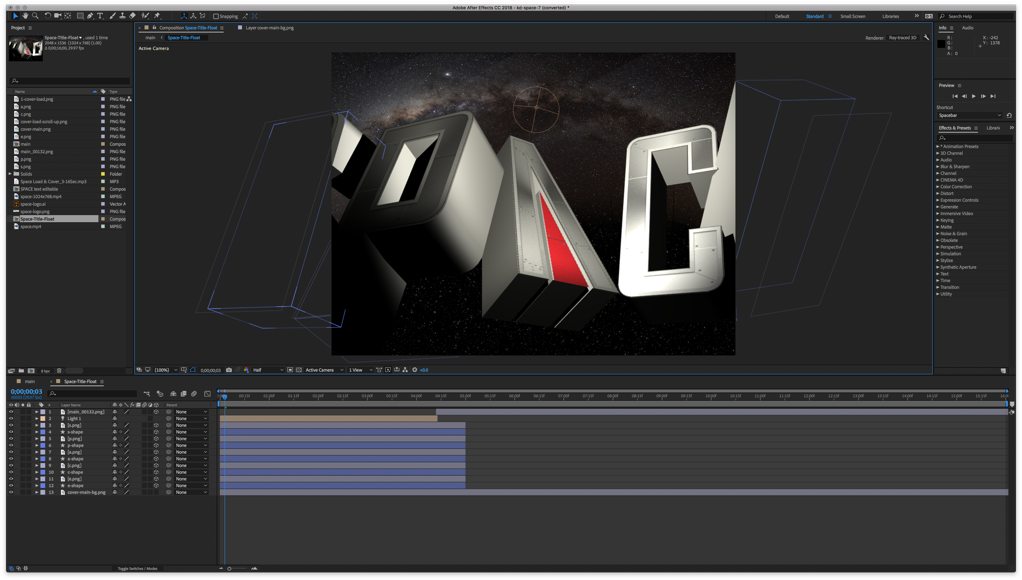This screenshot has width=1022, height=580.
Task: Open the Active Camera view dropdown
Action: pos(324,370)
